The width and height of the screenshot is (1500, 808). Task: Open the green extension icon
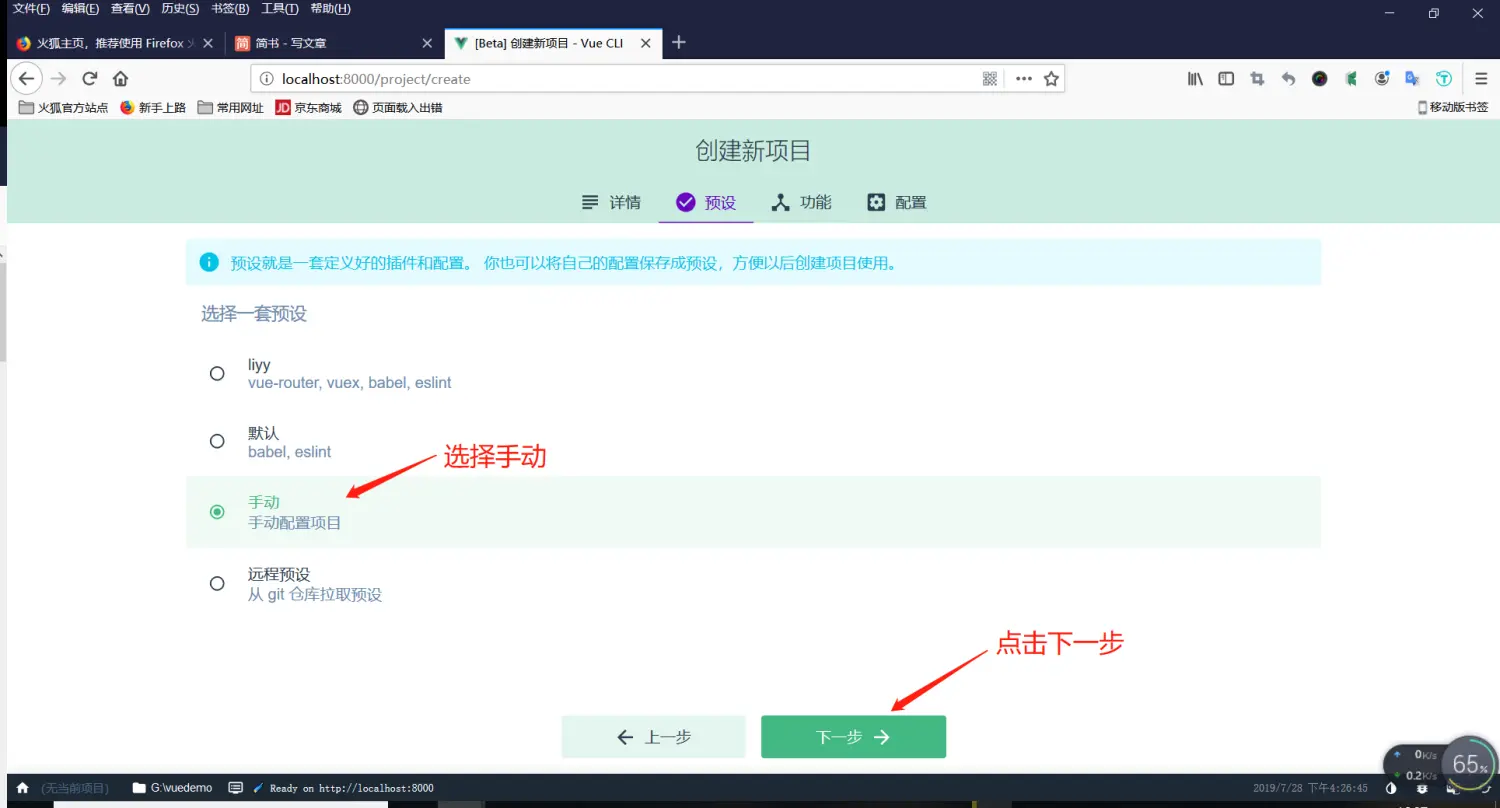coord(1351,79)
